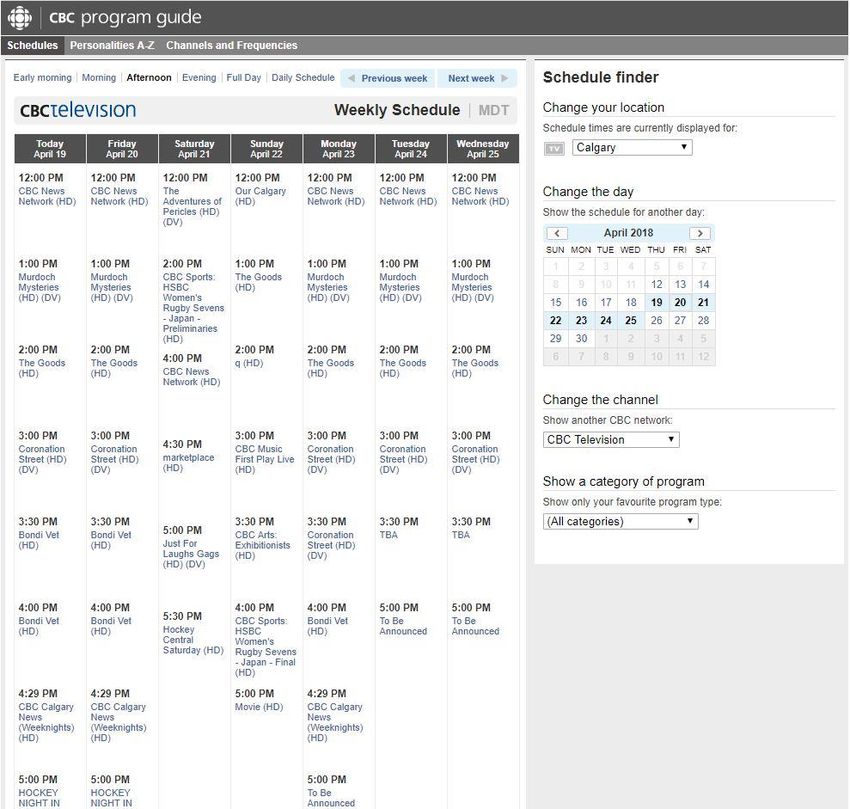The image size is (850, 809).
Task: Open CBC Arts: Exhibitionists on Sunday
Action: coord(262,545)
